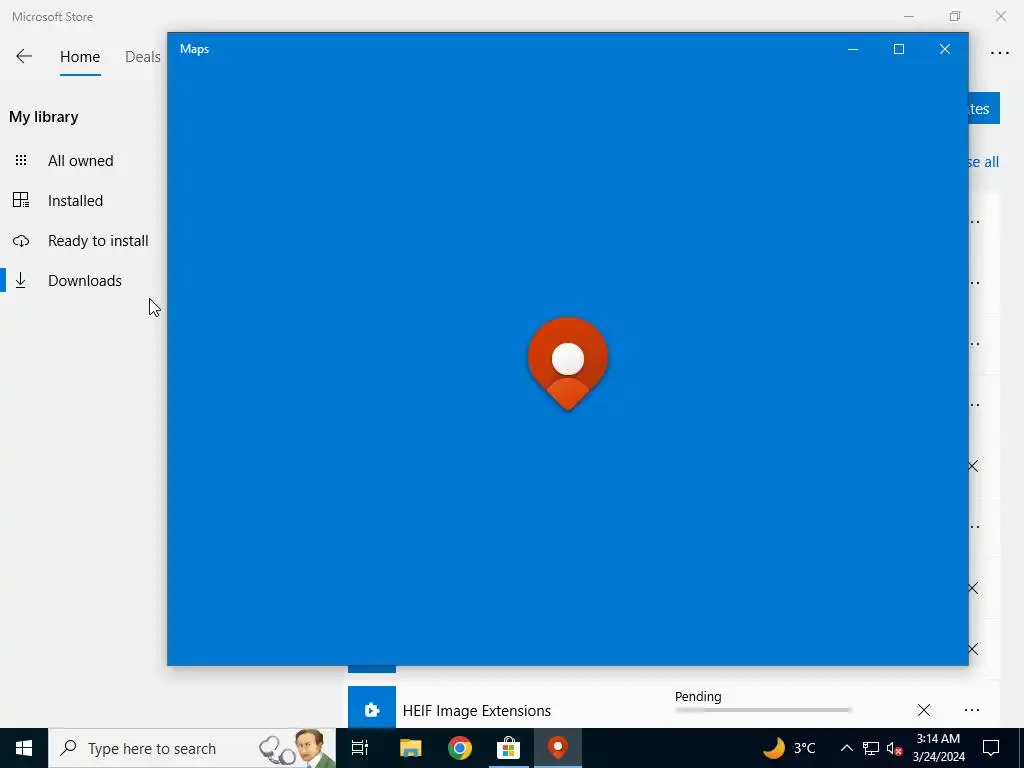The width and height of the screenshot is (1024, 768).
Task: Click the Downloads arrow icon
Action: (x=21, y=281)
